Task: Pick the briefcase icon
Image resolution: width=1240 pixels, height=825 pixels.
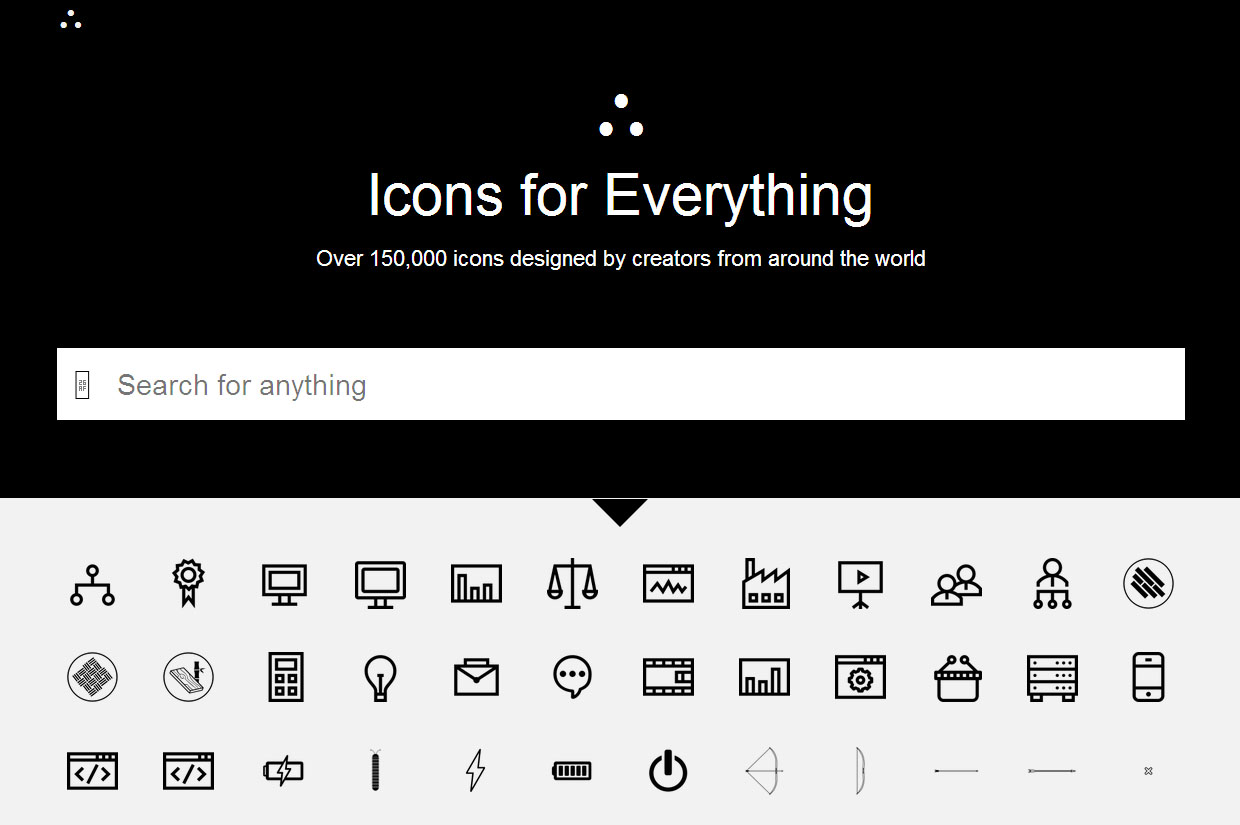Action: (476, 677)
